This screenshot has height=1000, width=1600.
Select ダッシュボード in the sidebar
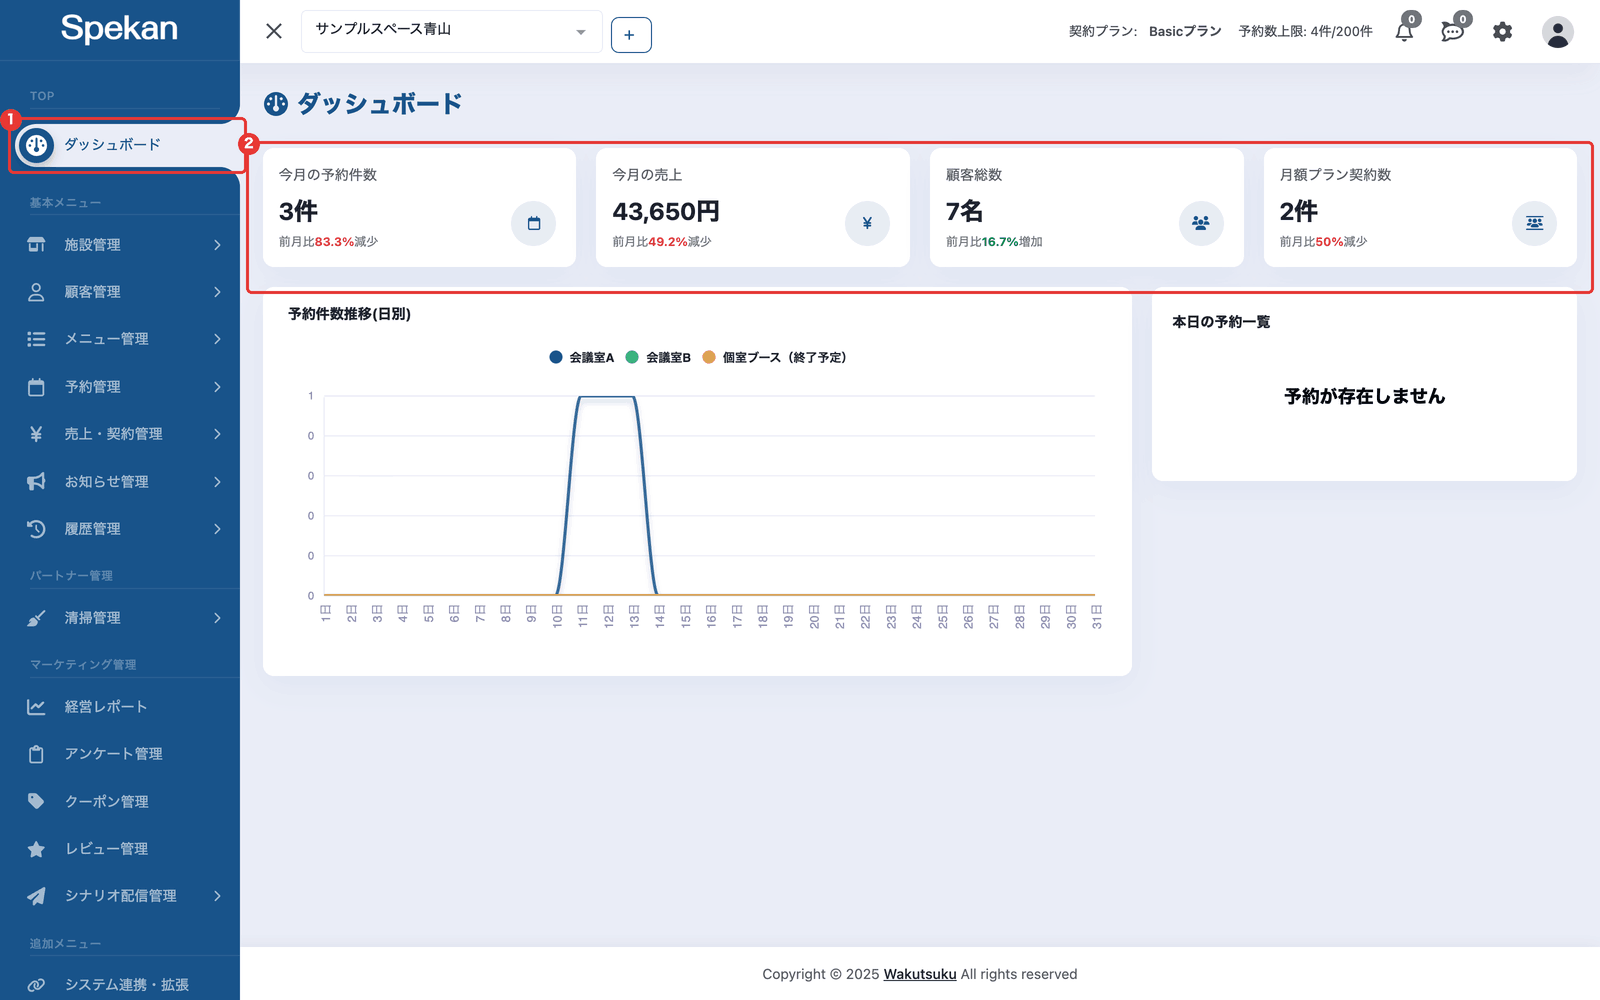pyautogui.click(x=127, y=145)
